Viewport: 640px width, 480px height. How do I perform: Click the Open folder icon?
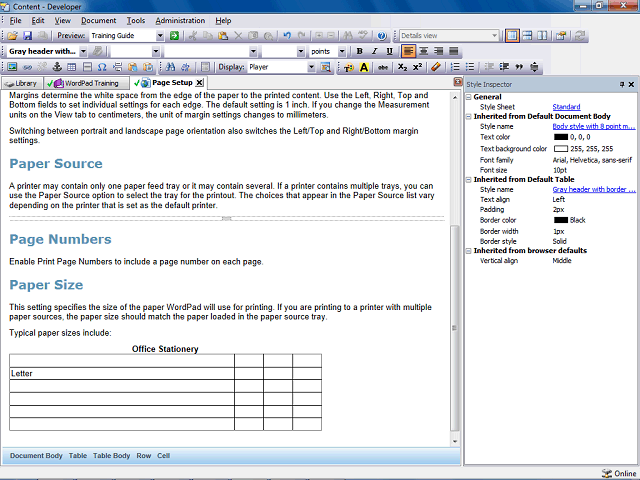click(12, 36)
